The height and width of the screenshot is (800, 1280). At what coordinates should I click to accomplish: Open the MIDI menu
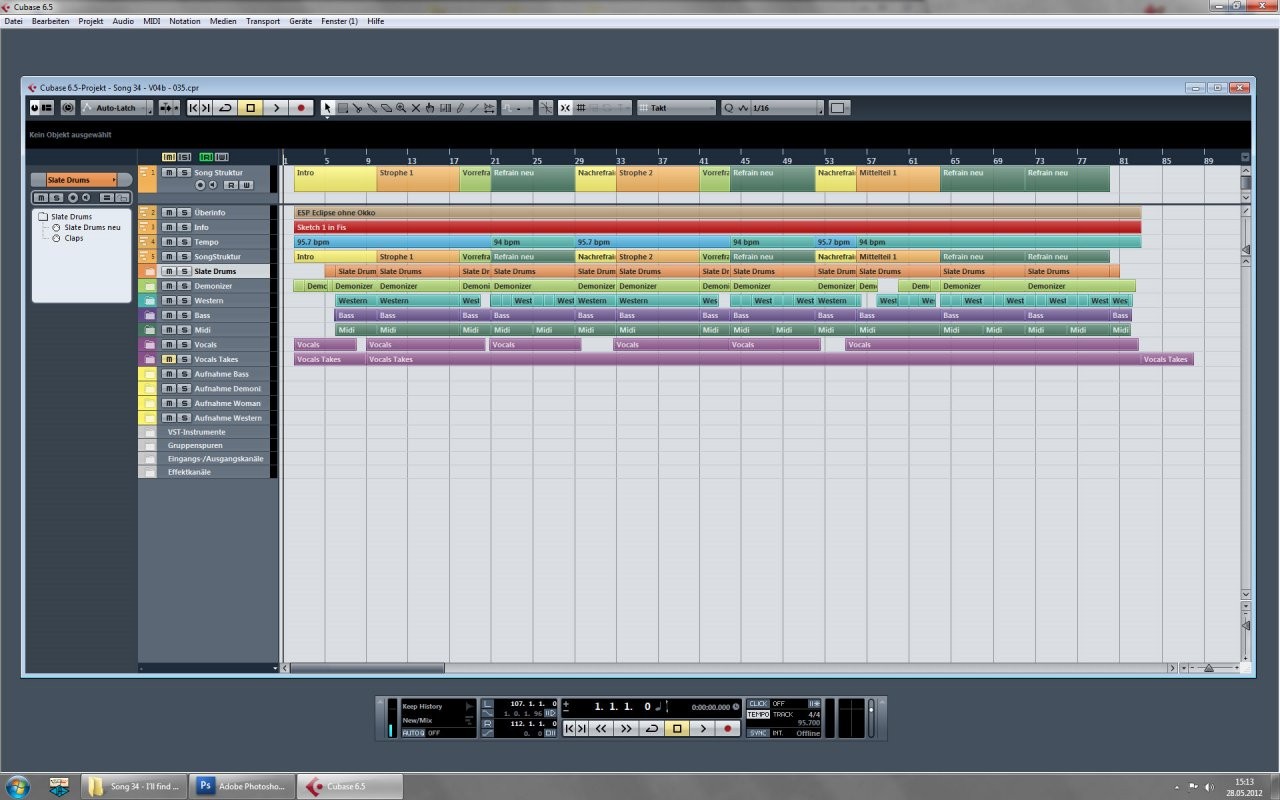pos(151,21)
